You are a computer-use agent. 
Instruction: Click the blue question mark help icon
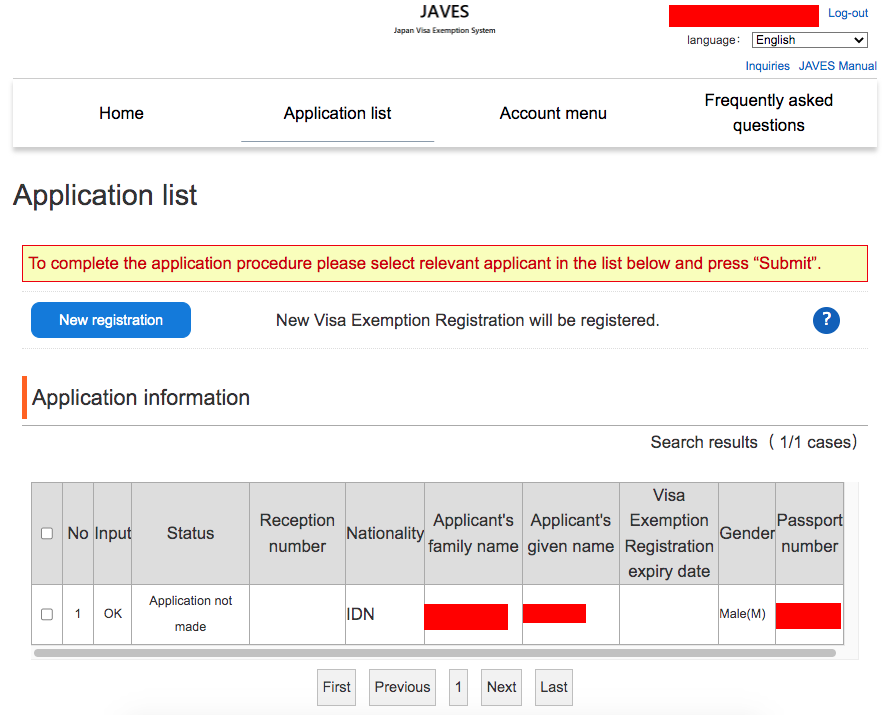(x=826, y=320)
